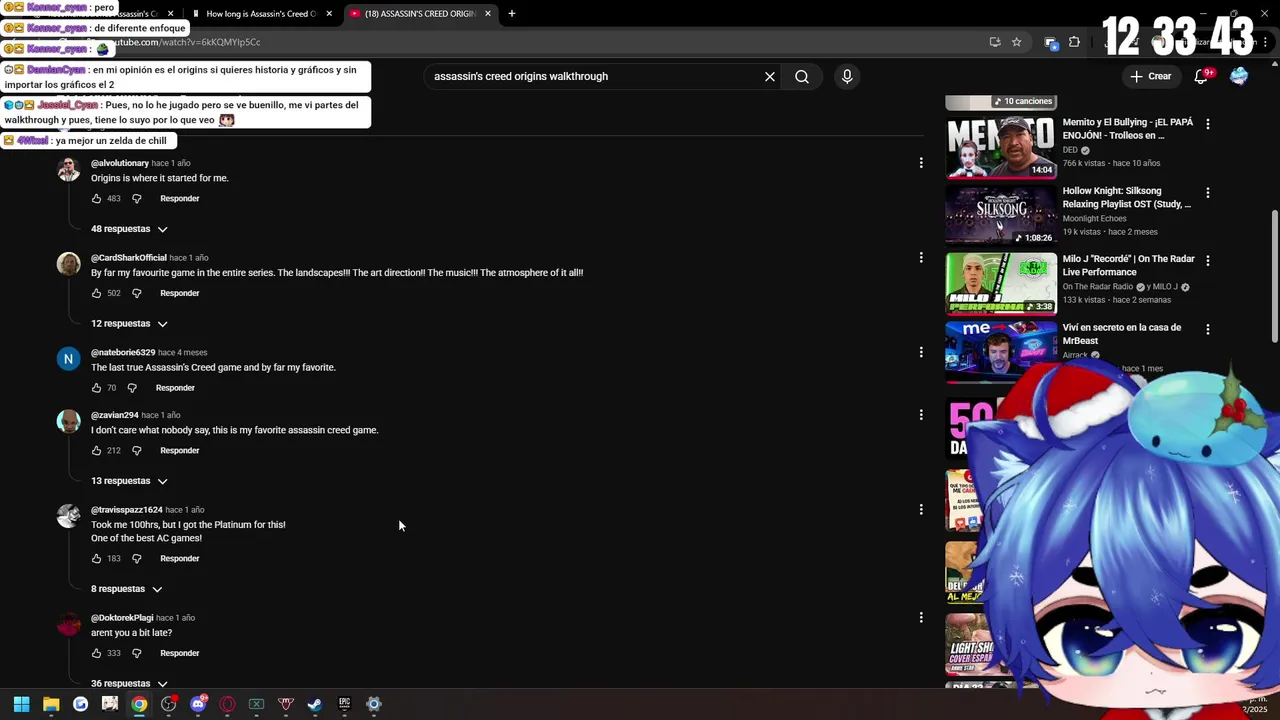Reply to @DoktorekPlagi via Responder

pos(180,654)
